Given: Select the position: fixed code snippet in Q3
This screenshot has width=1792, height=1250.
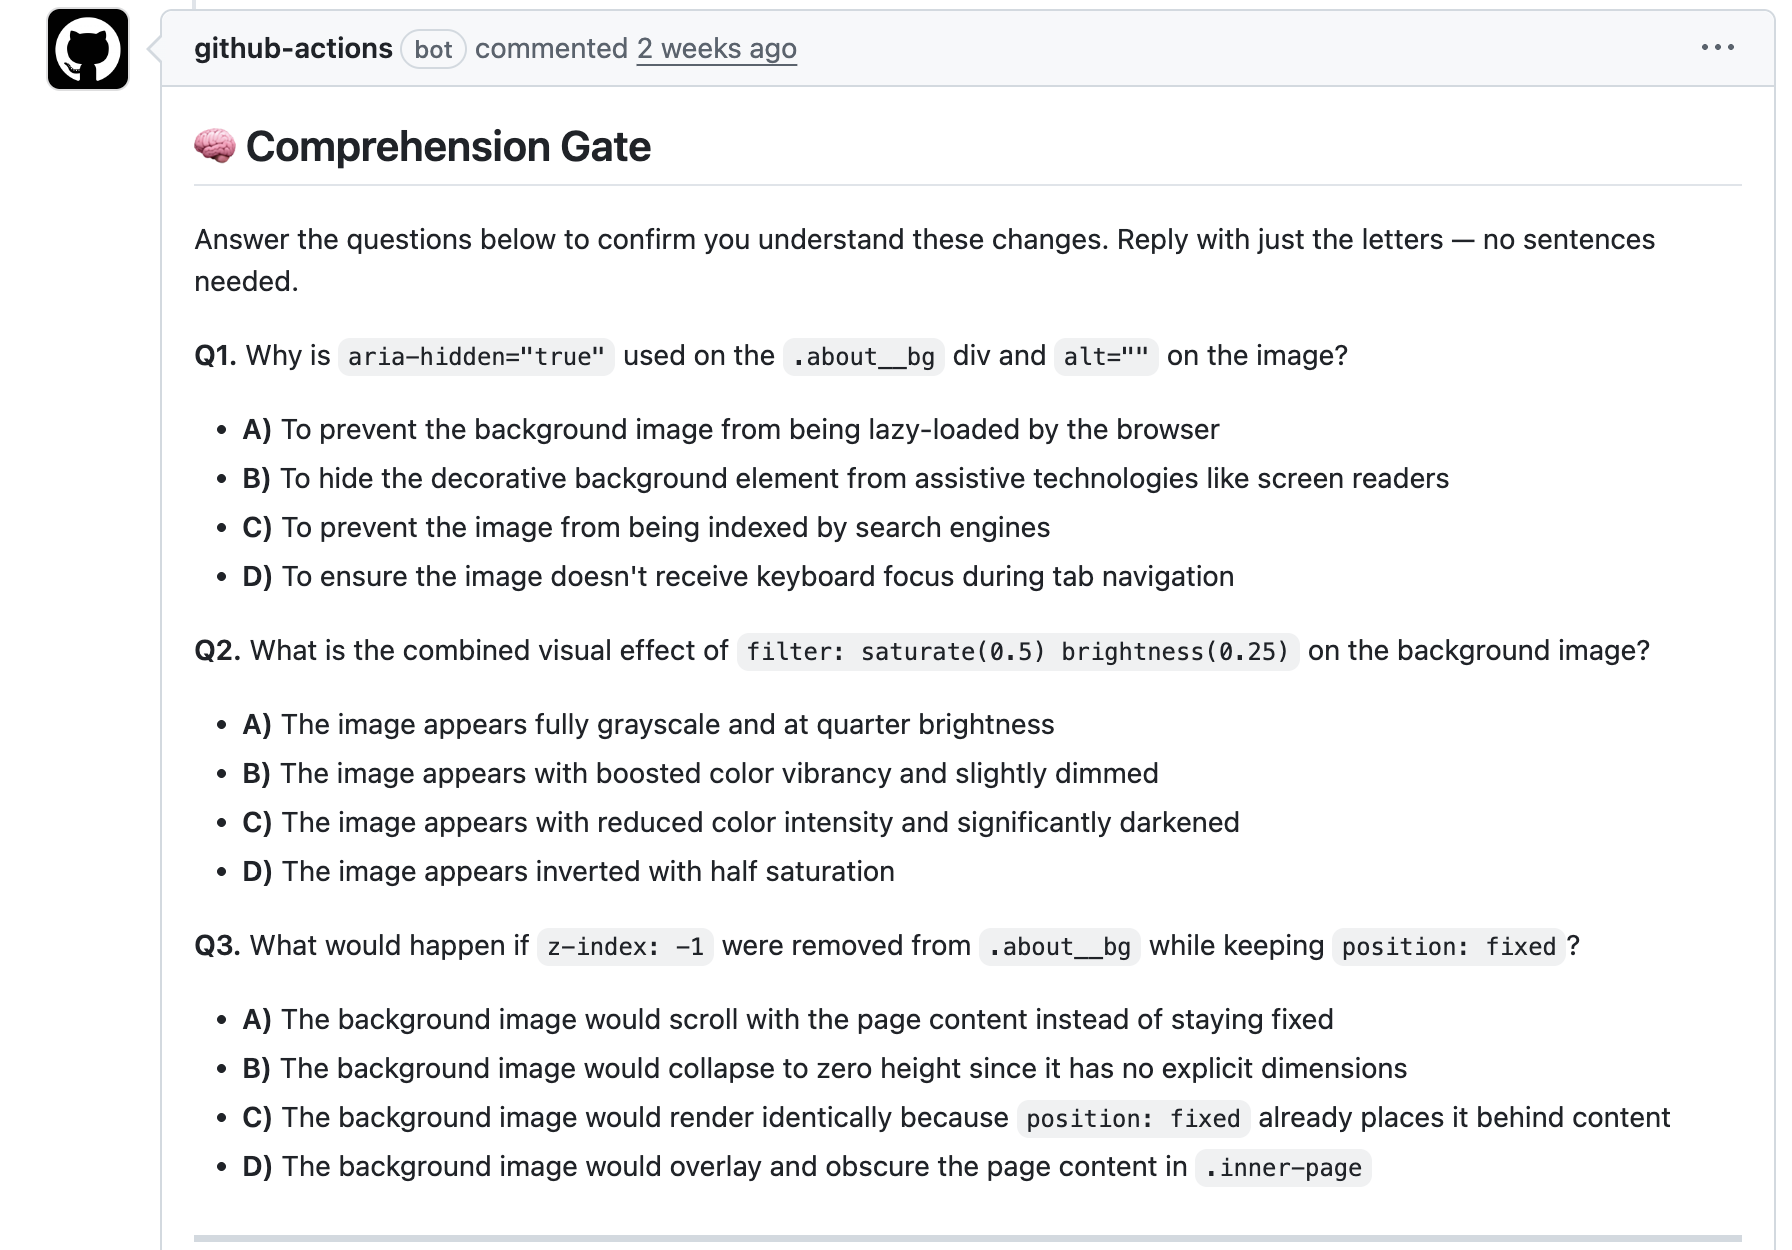Looking at the screenshot, I should (x=1449, y=947).
